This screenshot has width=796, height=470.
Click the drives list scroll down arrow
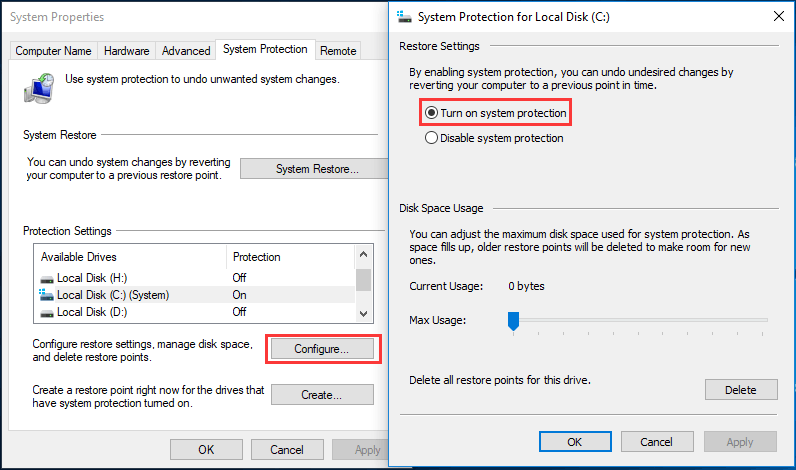(363, 314)
